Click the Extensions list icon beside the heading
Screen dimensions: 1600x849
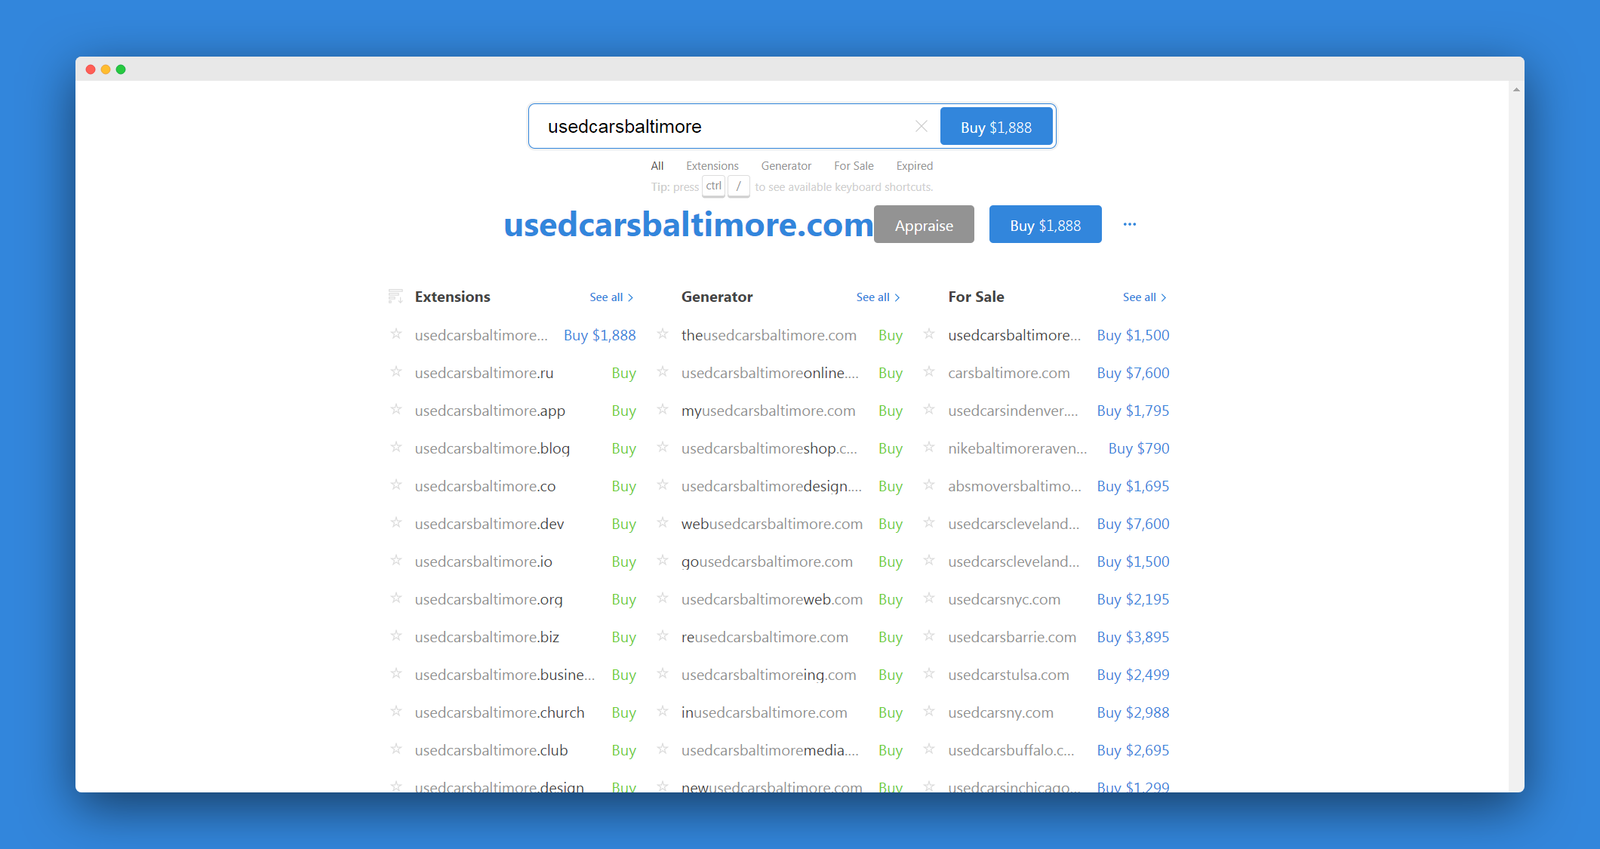(396, 296)
